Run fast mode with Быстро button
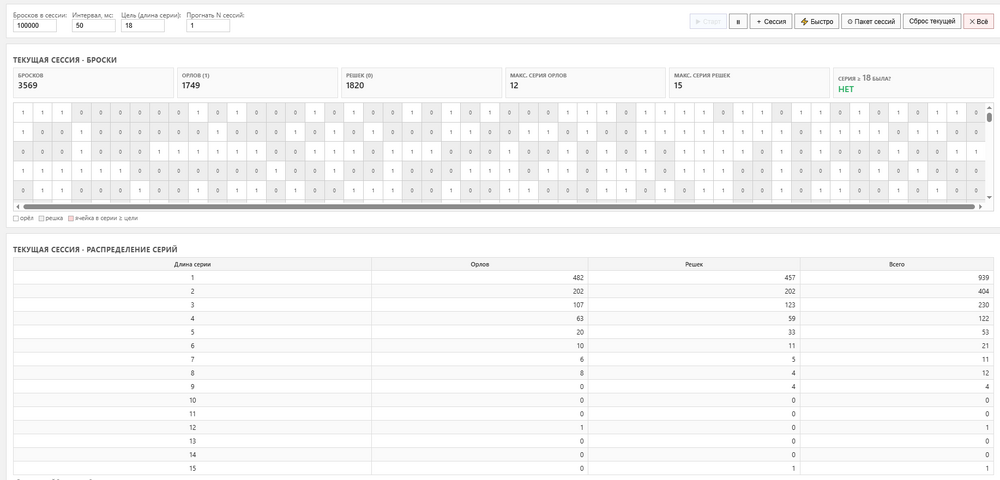This screenshot has height=480, width=1000. [816, 21]
